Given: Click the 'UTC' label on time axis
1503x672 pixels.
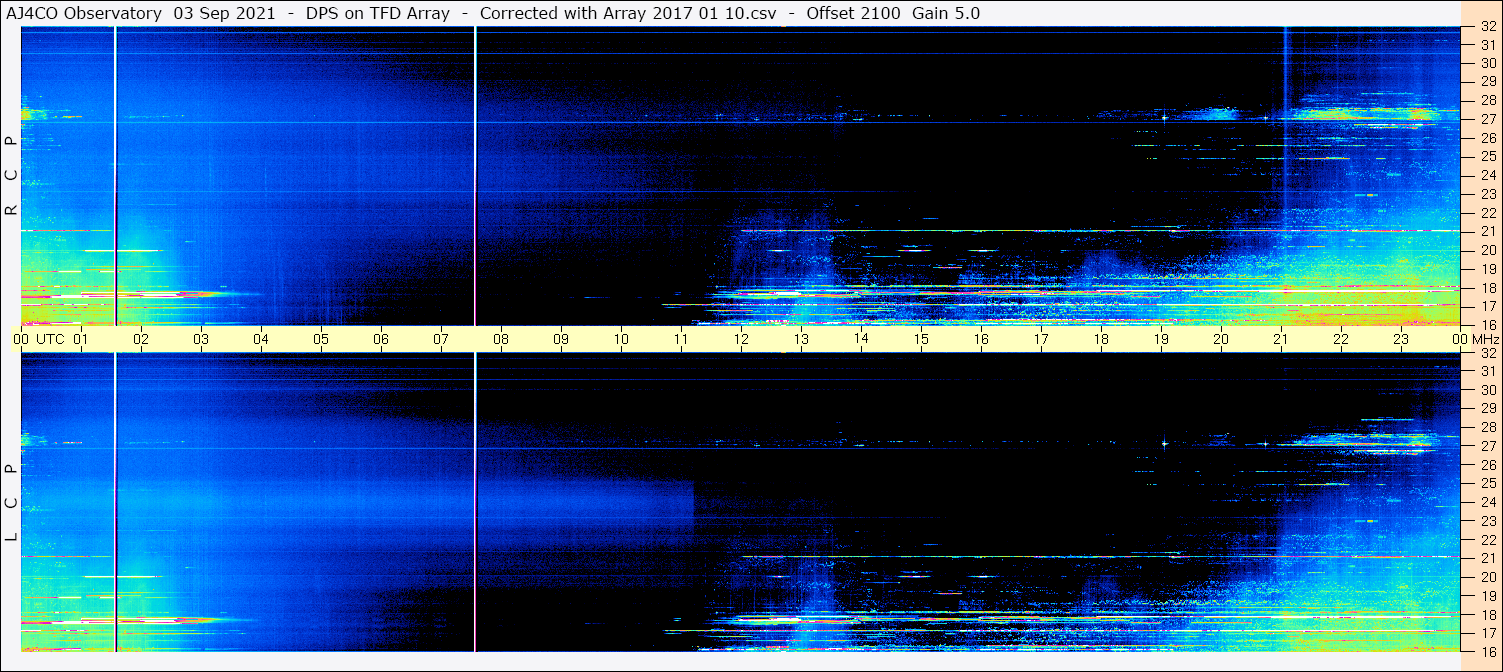Looking at the screenshot, I should coord(50,339).
